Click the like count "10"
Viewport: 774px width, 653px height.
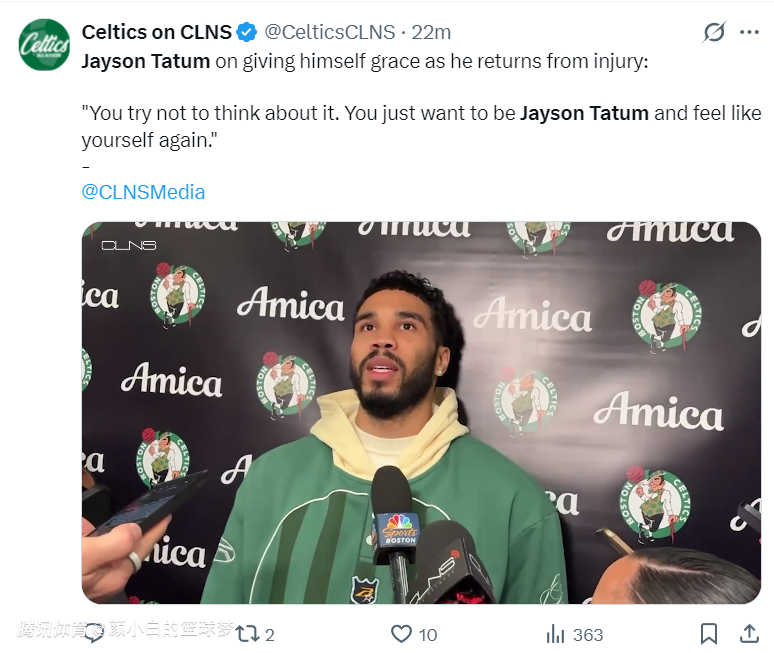(x=428, y=635)
